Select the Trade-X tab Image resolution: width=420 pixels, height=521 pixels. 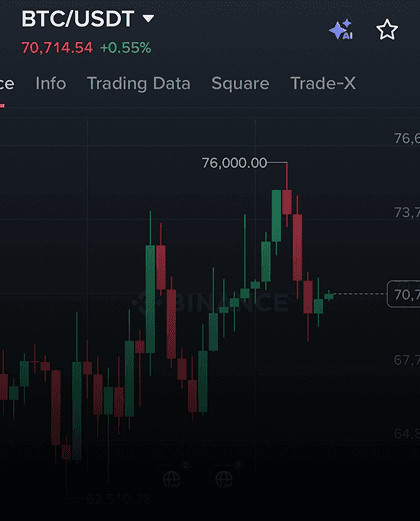click(x=323, y=83)
